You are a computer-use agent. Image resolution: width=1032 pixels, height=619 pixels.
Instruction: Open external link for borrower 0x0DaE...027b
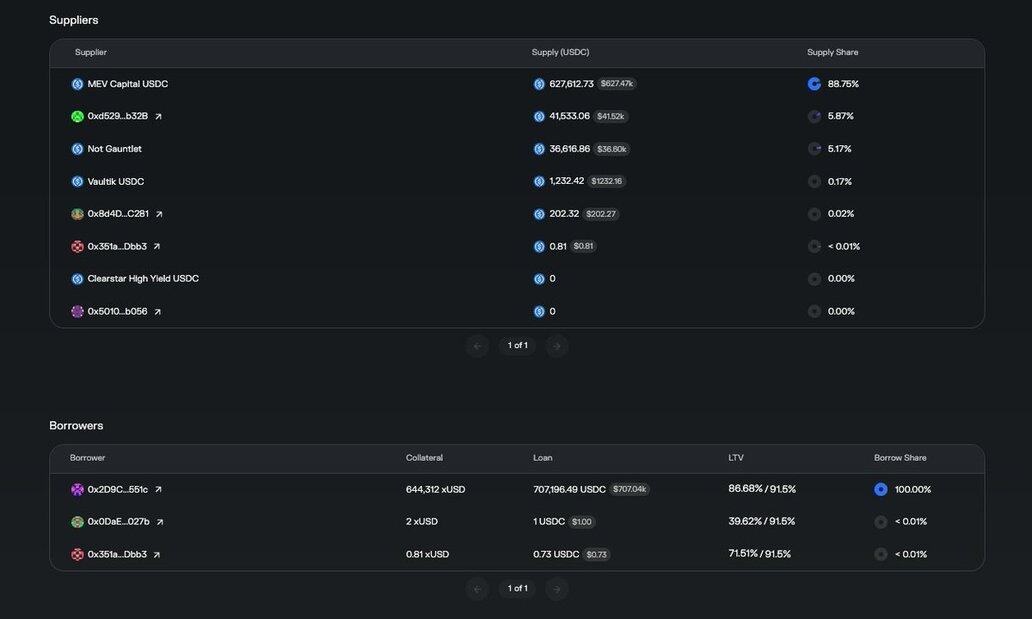tap(160, 522)
